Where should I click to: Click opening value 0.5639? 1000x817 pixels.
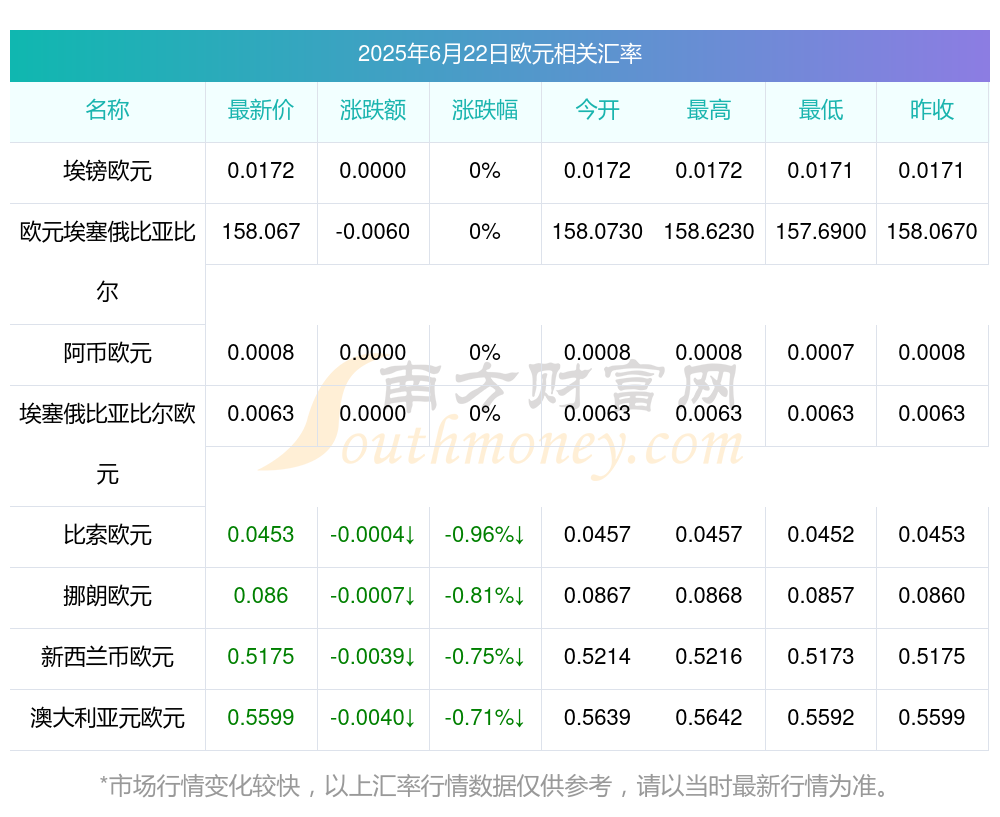597,718
